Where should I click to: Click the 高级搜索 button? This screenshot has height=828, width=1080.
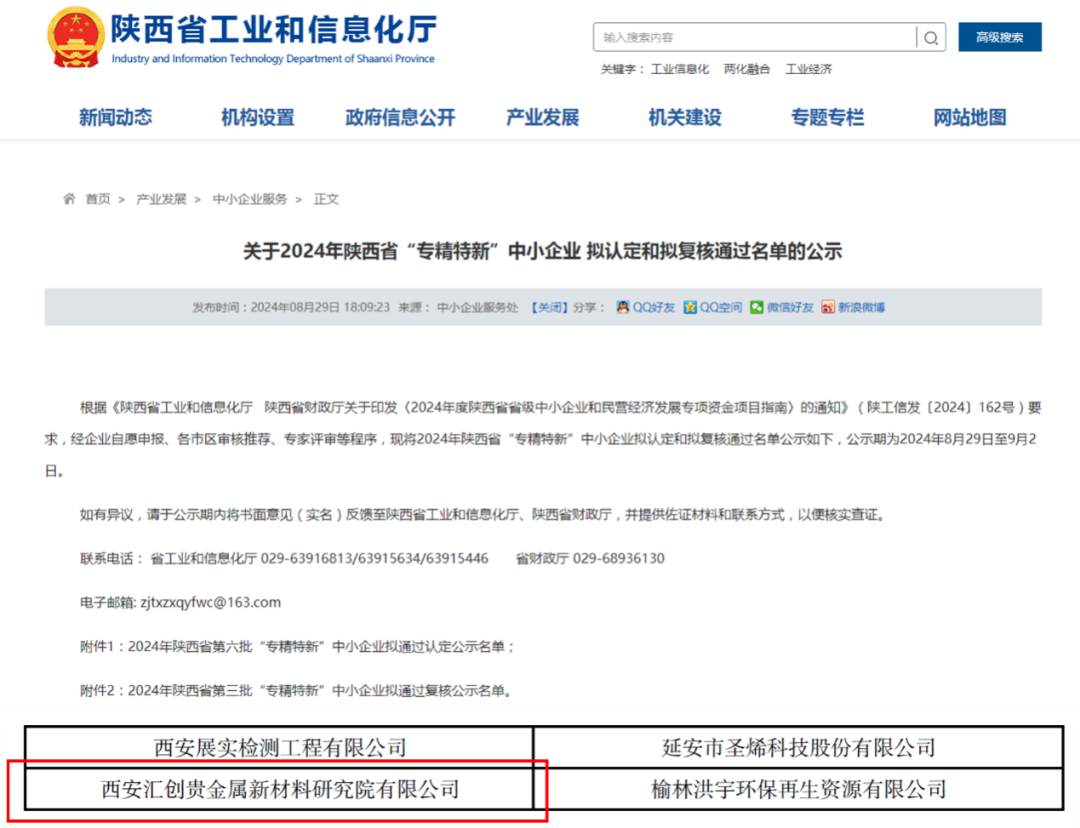[999, 37]
